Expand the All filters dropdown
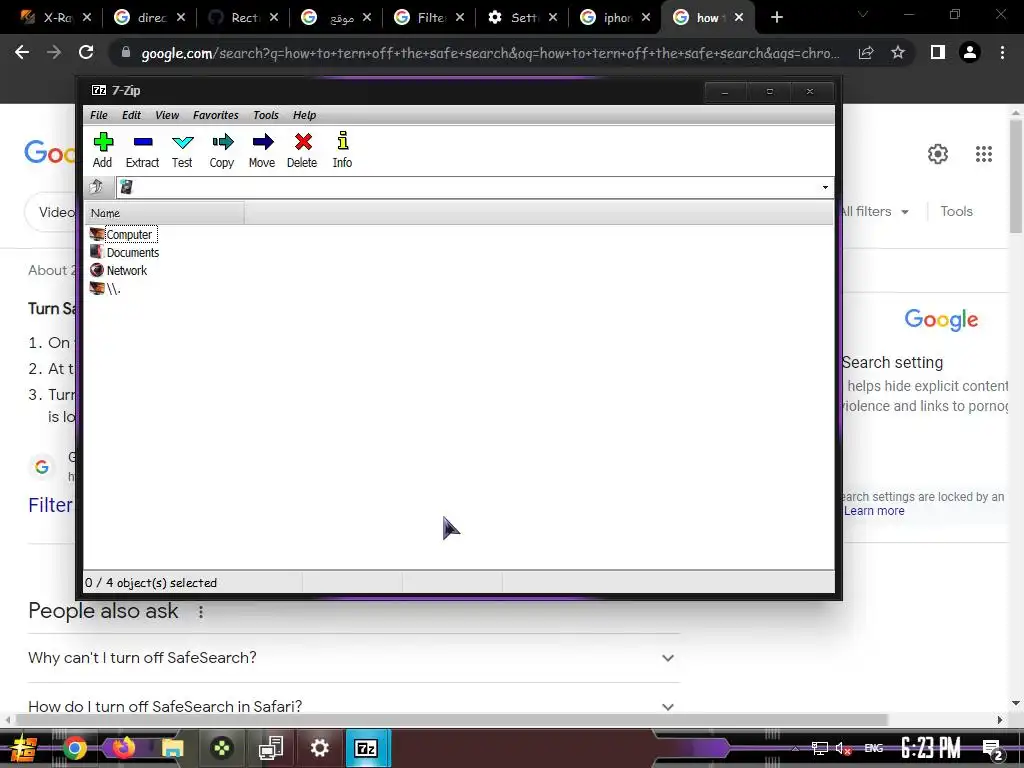The width and height of the screenshot is (1024, 768). (x=874, y=212)
